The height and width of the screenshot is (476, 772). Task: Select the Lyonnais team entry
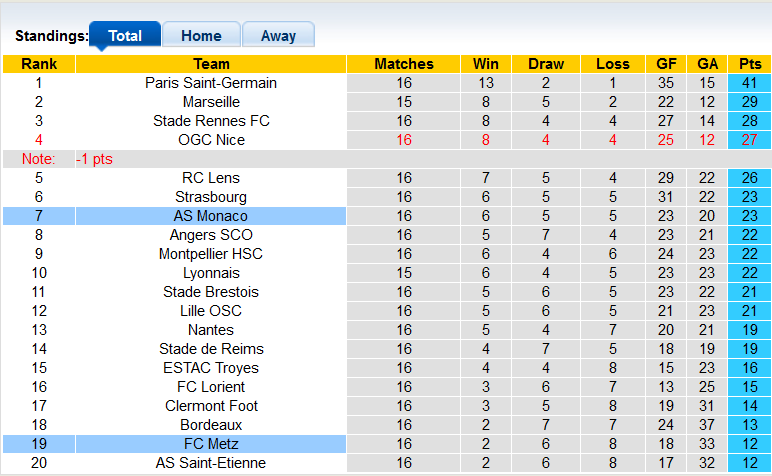(x=211, y=273)
